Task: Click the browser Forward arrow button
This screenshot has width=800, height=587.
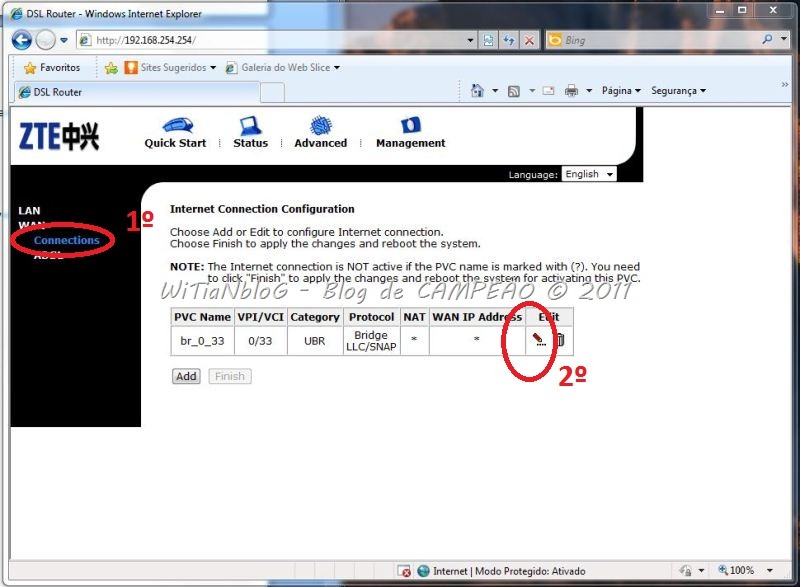Action: pyautogui.click(x=46, y=39)
